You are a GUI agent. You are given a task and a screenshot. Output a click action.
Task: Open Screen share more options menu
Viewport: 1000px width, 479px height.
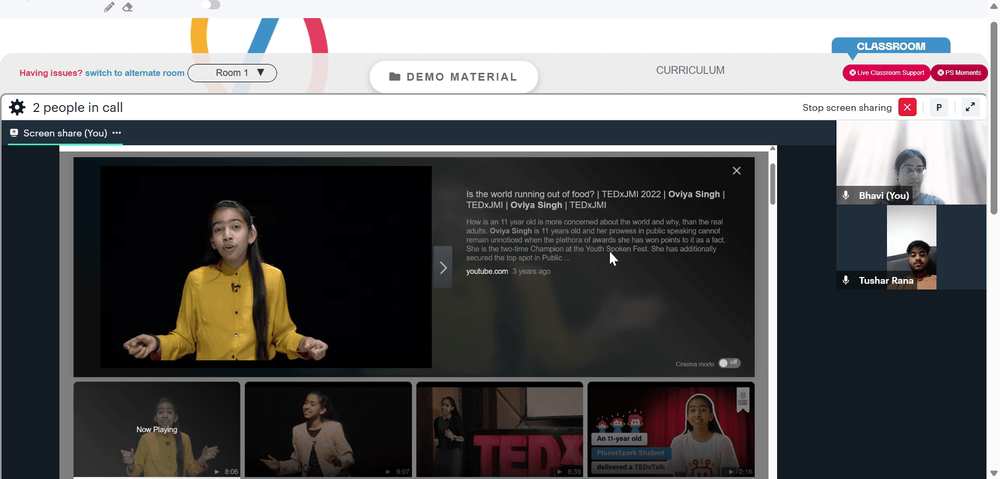117,133
